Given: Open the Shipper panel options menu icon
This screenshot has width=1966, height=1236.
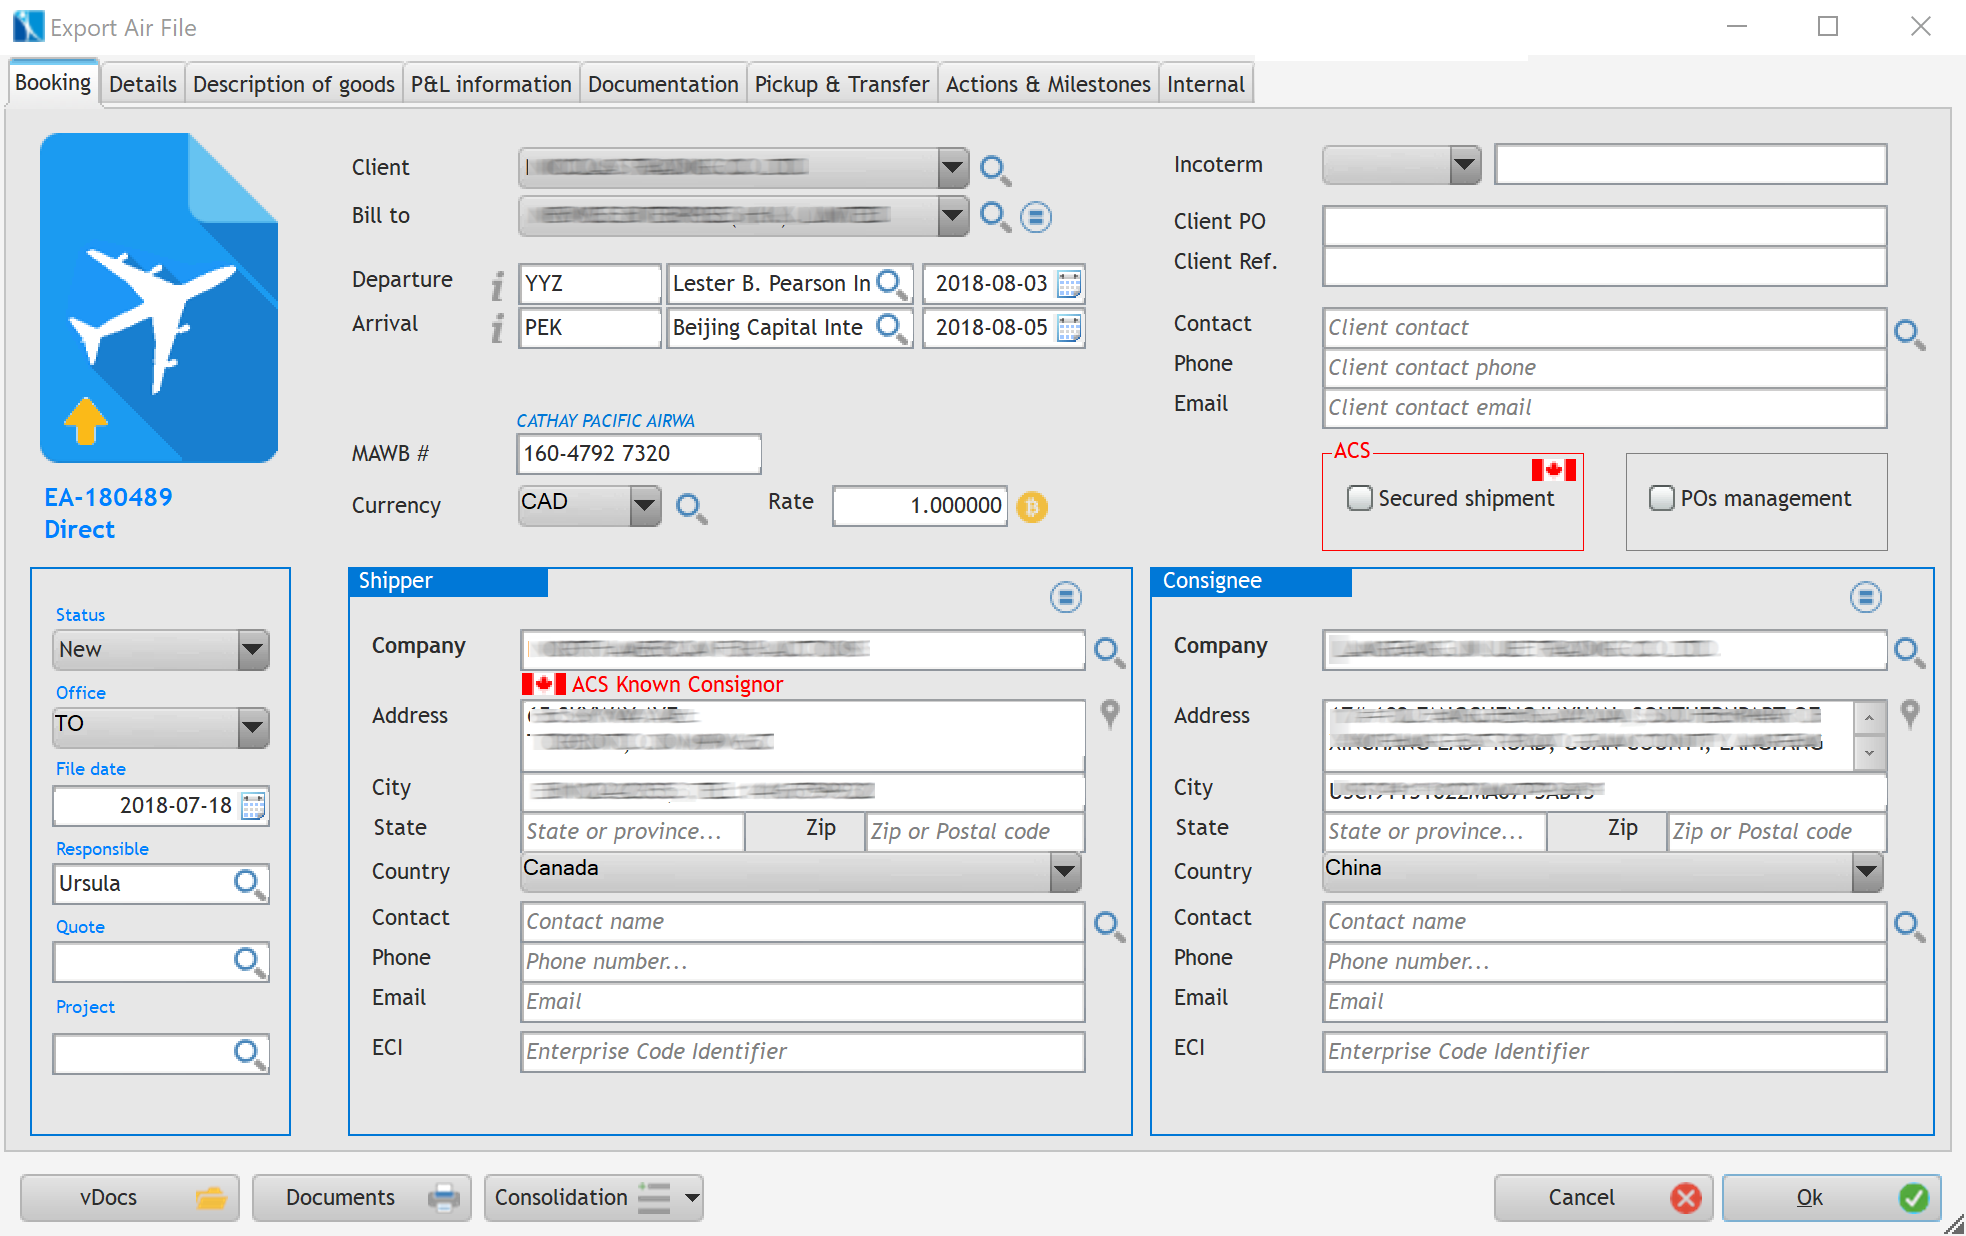Looking at the screenshot, I should click(1066, 598).
